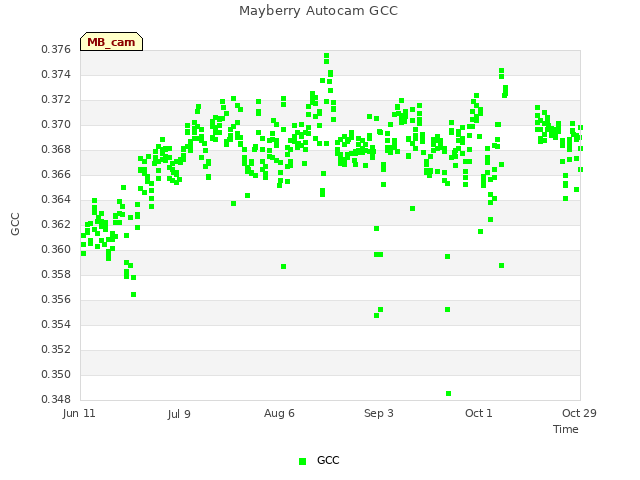Click the 0.348 y-axis label
The height and width of the screenshot is (480, 640).
pyautogui.click(x=56, y=399)
